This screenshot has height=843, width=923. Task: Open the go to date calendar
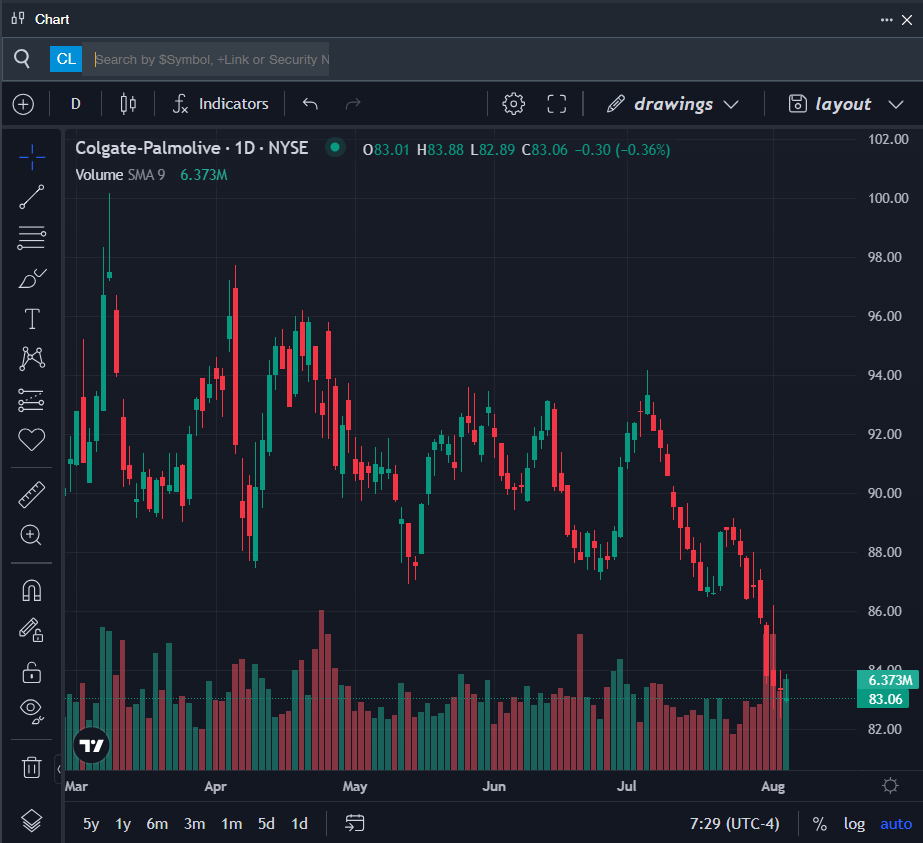click(x=354, y=823)
